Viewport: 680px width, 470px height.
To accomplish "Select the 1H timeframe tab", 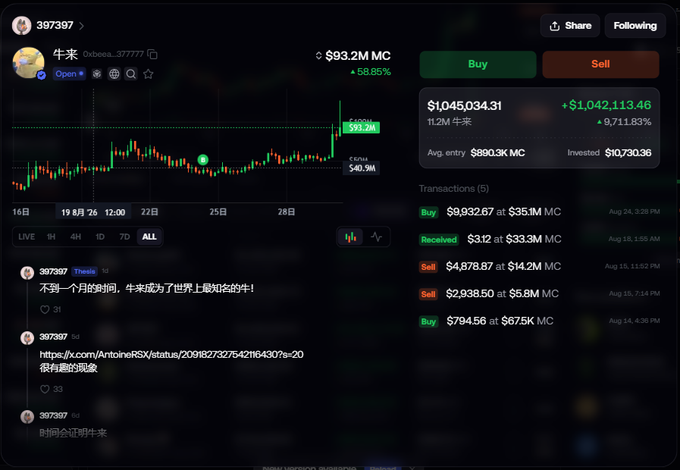I will pyautogui.click(x=51, y=237).
